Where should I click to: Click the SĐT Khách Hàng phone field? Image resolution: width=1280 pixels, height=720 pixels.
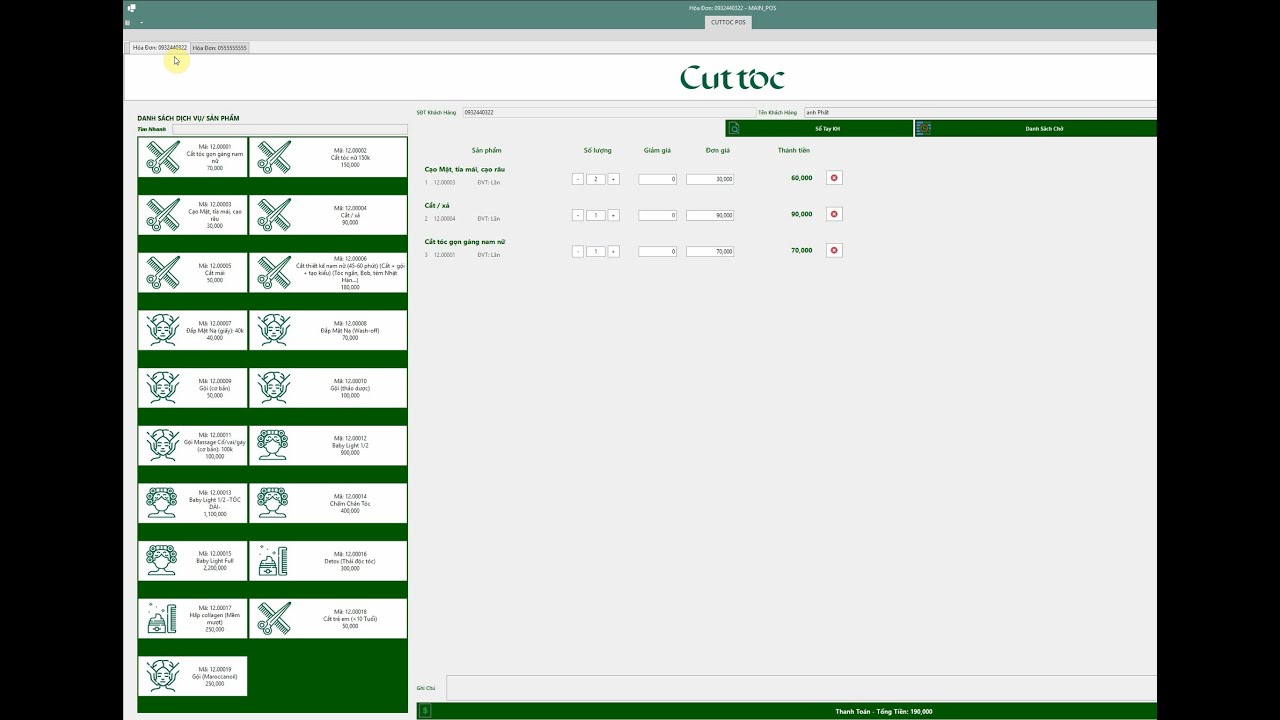[607, 112]
